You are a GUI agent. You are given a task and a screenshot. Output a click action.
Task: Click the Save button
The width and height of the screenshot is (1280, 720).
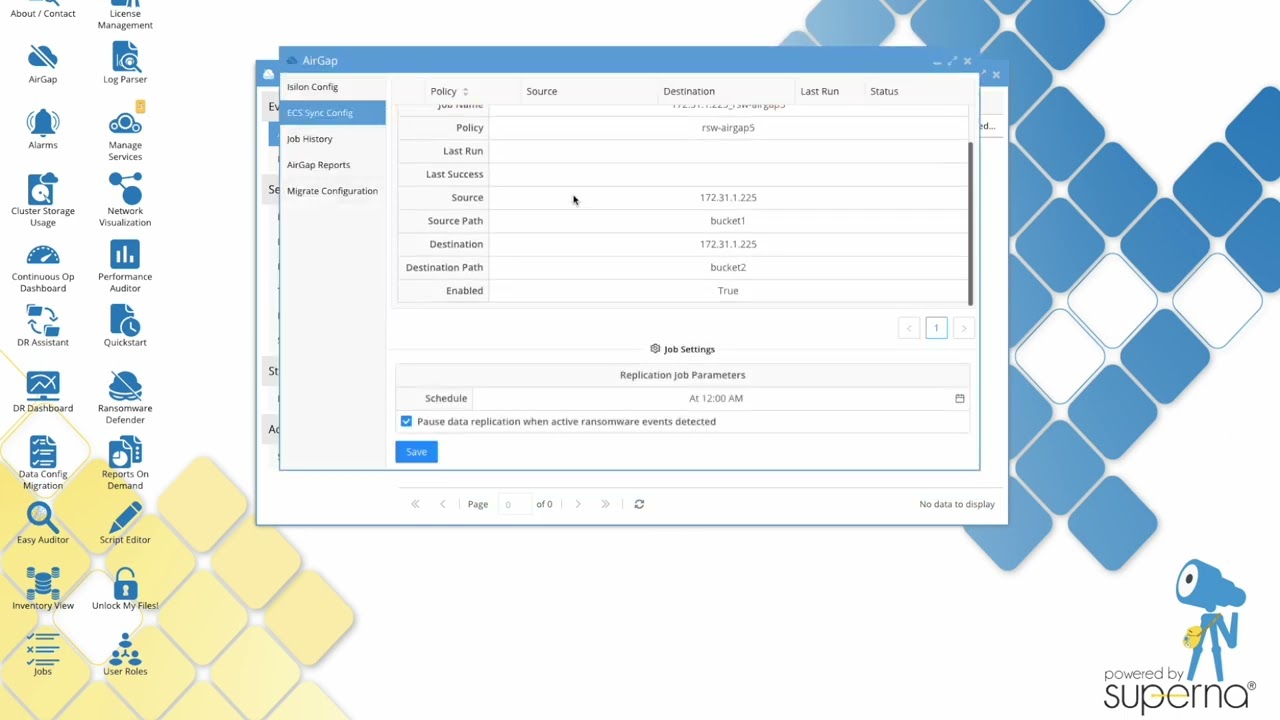coord(416,452)
